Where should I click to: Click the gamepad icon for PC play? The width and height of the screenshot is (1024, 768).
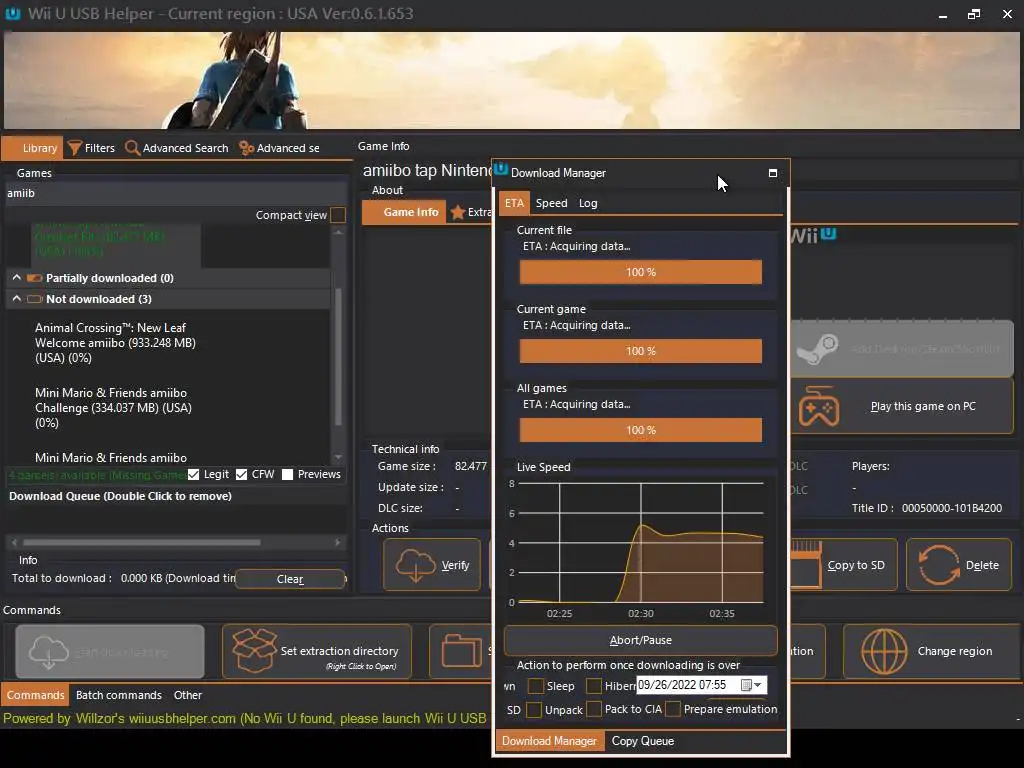pyautogui.click(x=818, y=406)
